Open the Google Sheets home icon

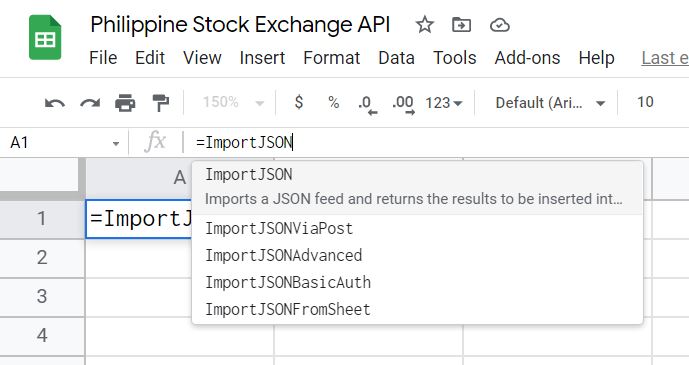(x=45, y=37)
